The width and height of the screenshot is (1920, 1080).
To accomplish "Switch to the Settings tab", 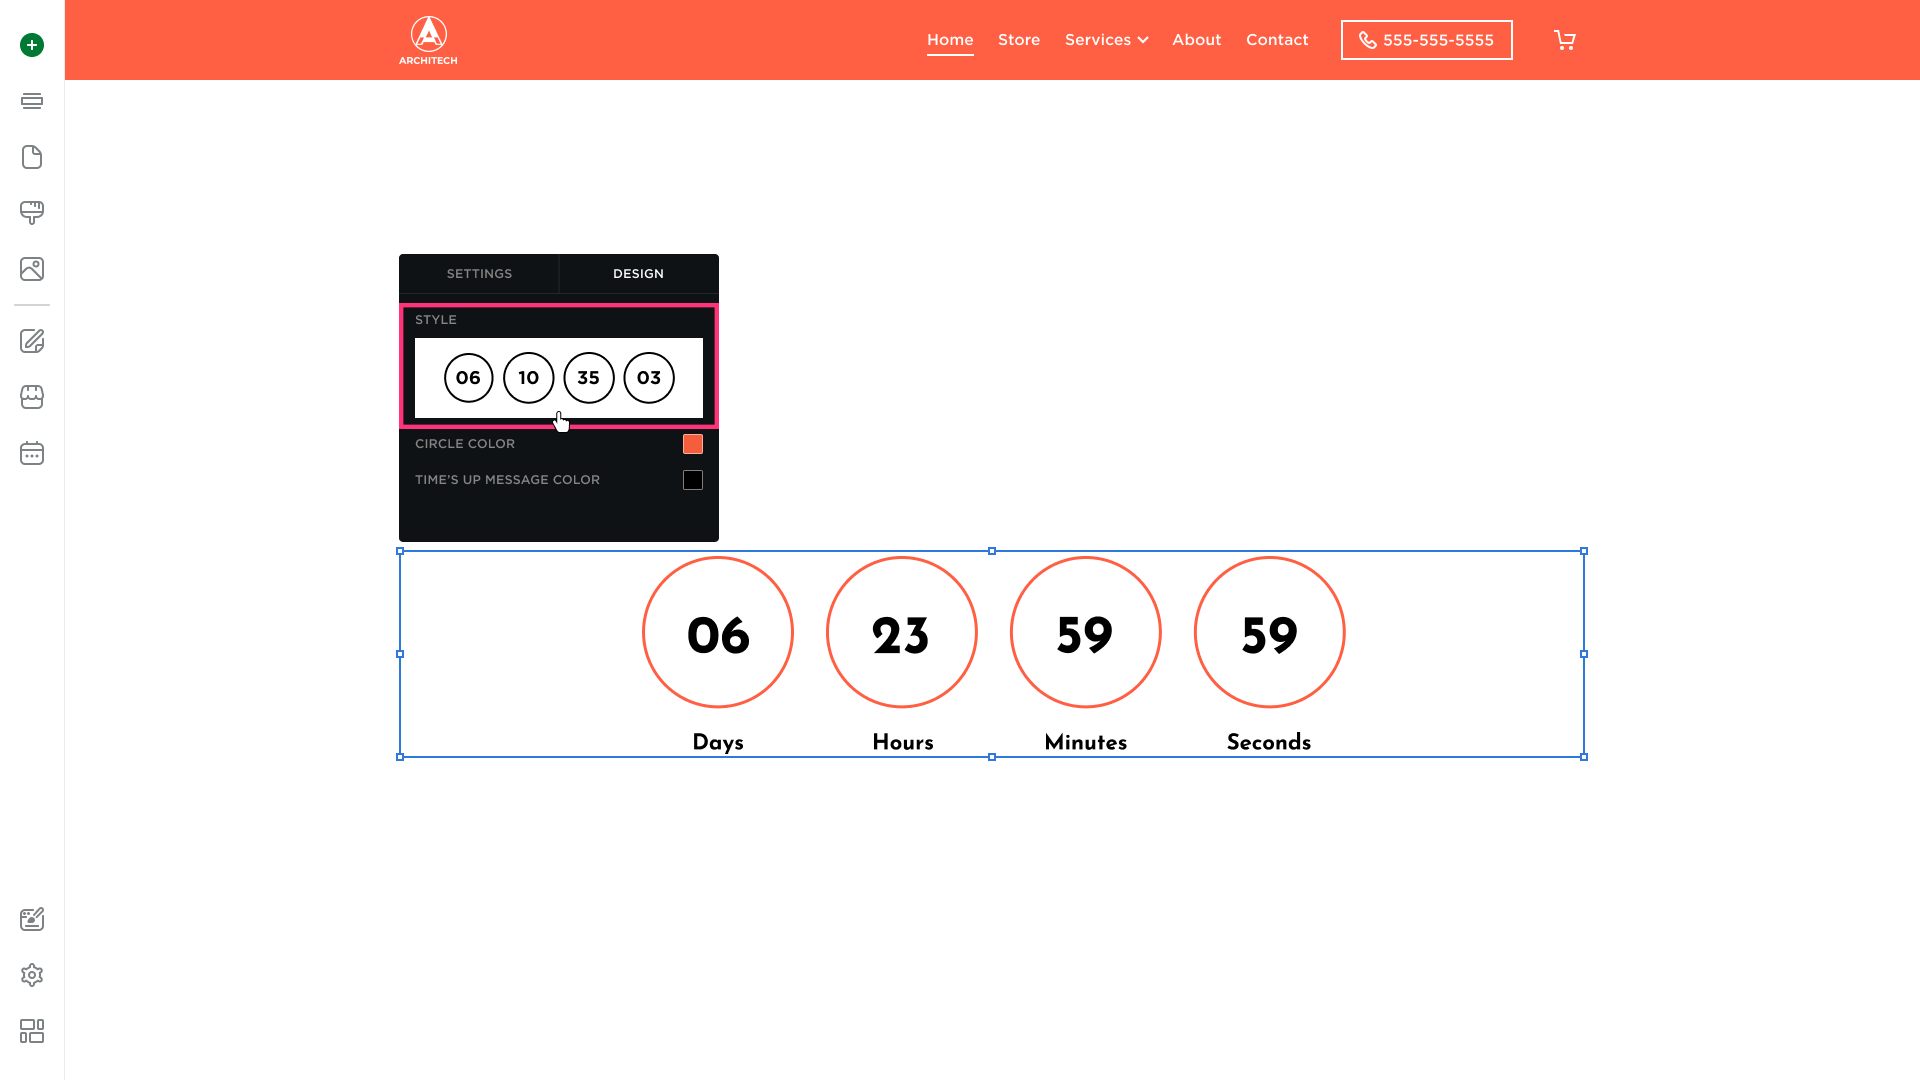I will click(x=479, y=274).
